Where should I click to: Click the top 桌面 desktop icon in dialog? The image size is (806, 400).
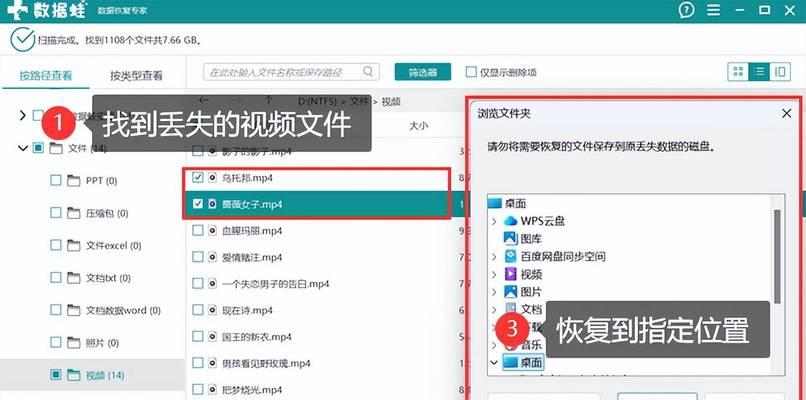tap(494, 204)
